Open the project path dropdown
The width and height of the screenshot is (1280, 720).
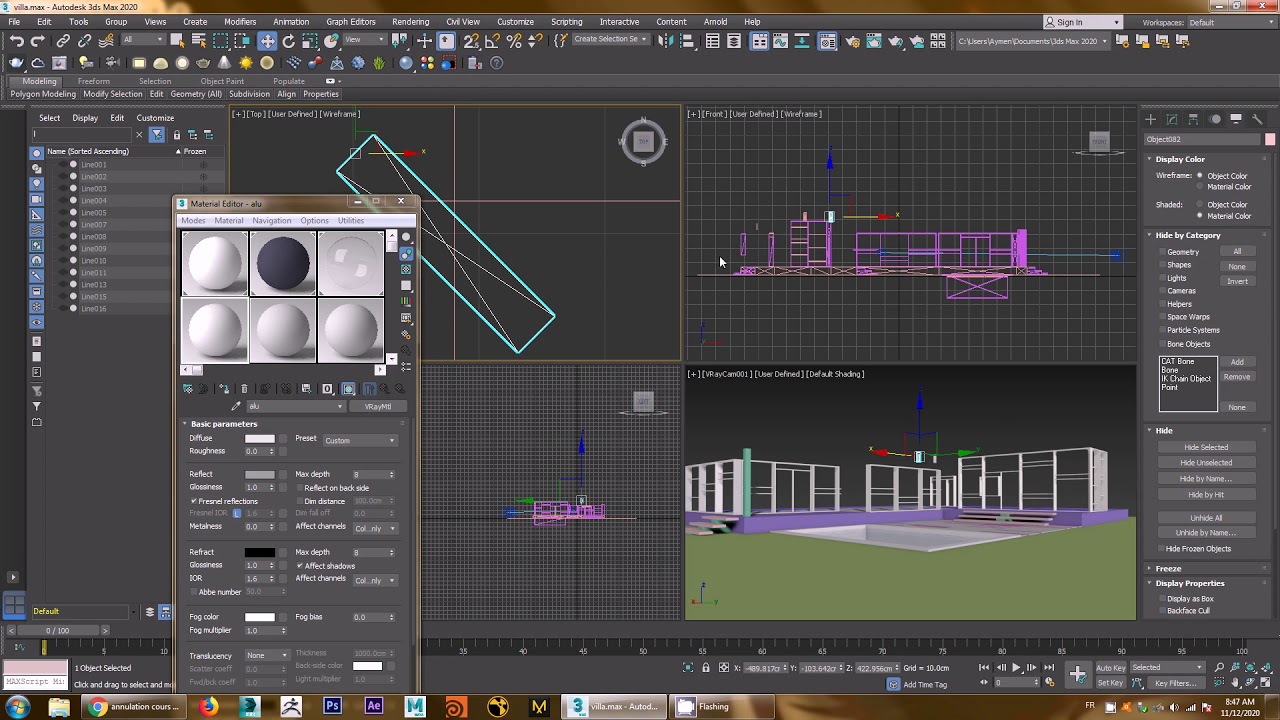[x=1034, y=41]
